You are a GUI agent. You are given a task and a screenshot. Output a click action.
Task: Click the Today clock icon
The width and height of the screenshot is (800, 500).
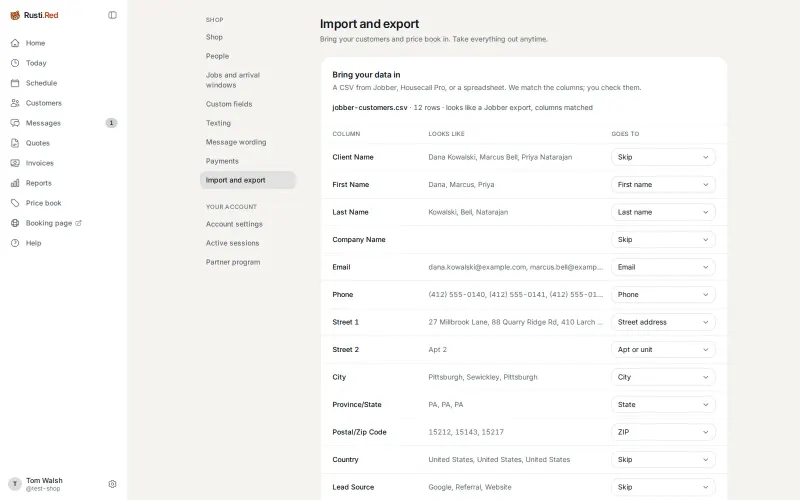(15, 63)
